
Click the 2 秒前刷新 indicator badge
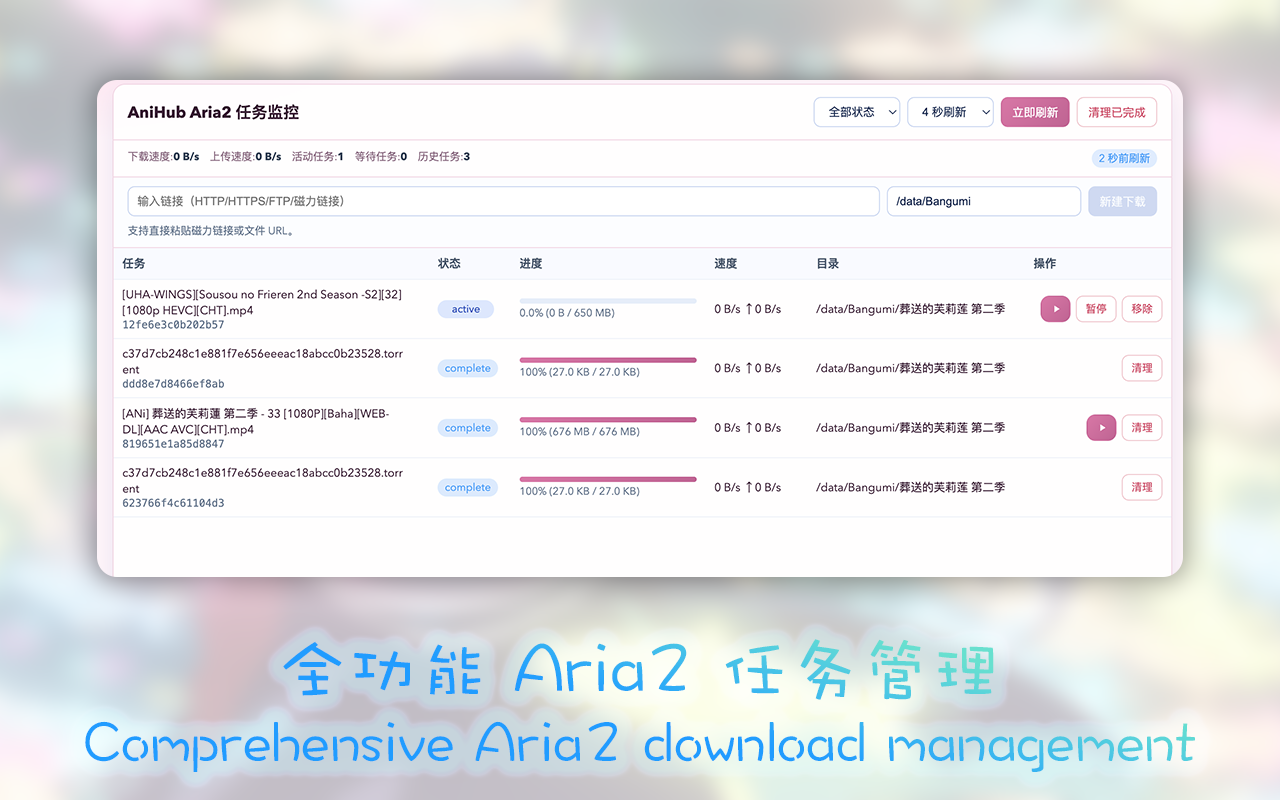pyautogui.click(x=1124, y=158)
